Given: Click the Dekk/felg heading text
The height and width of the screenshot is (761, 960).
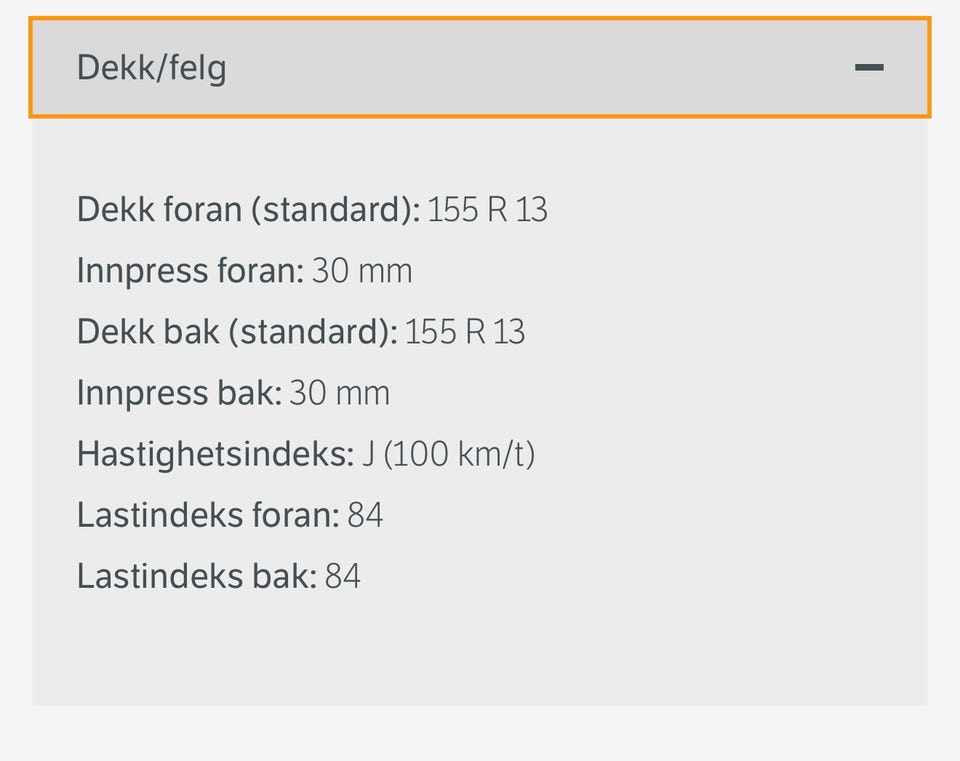Looking at the screenshot, I should (x=151, y=68).
